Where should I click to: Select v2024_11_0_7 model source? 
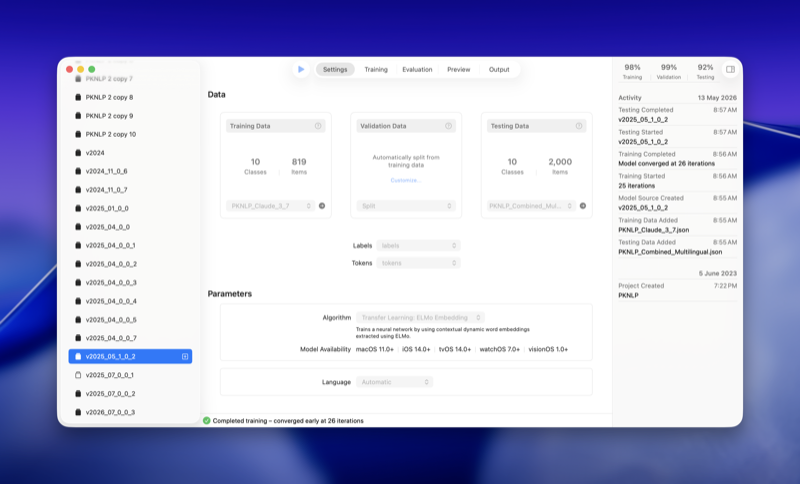coord(130,190)
